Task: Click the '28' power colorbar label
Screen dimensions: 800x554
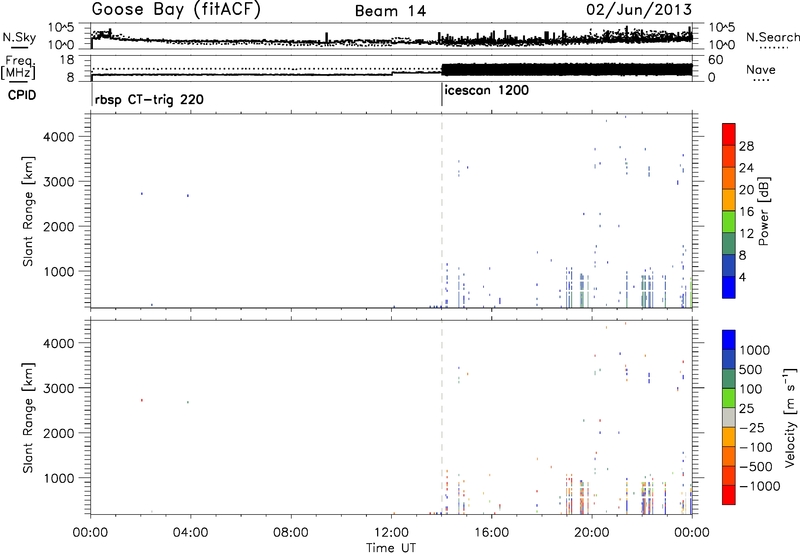Action: click(x=746, y=146)
